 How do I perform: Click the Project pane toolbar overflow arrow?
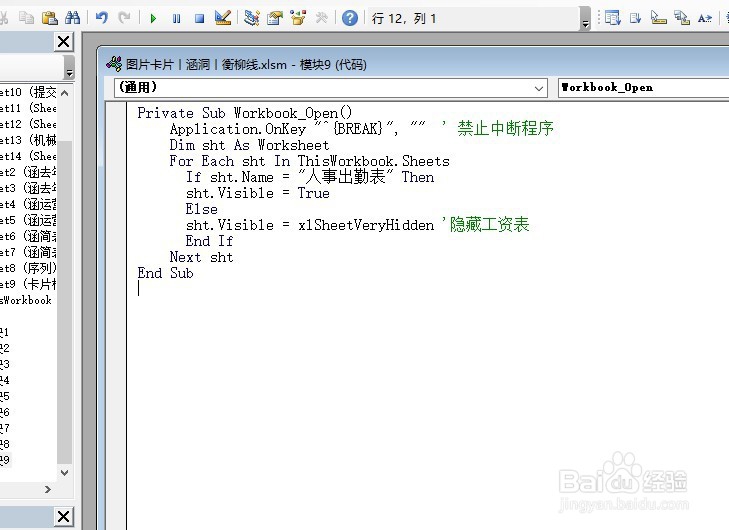coord(69,68)
